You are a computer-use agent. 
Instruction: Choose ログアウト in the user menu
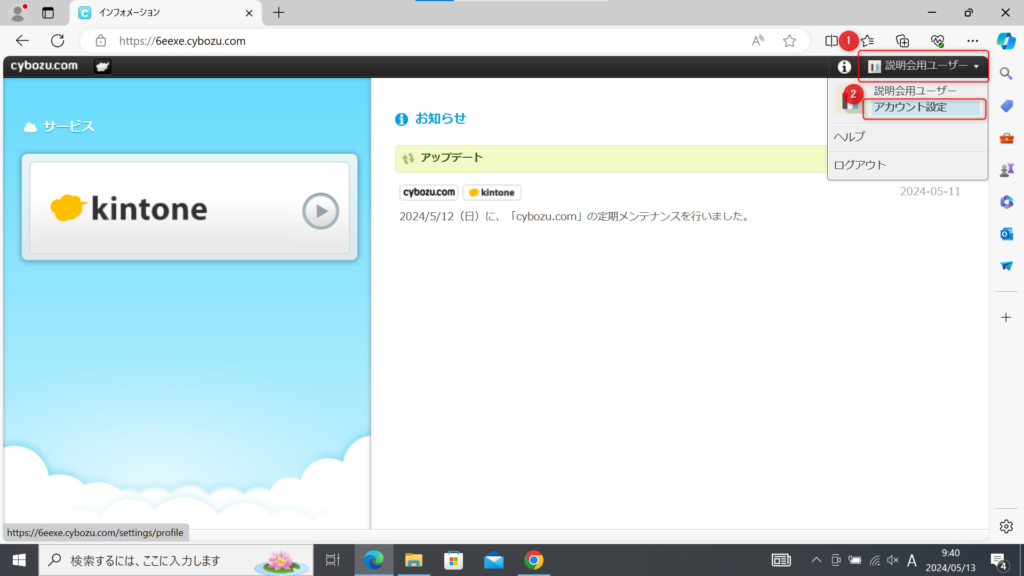click(x=859, y=165)
